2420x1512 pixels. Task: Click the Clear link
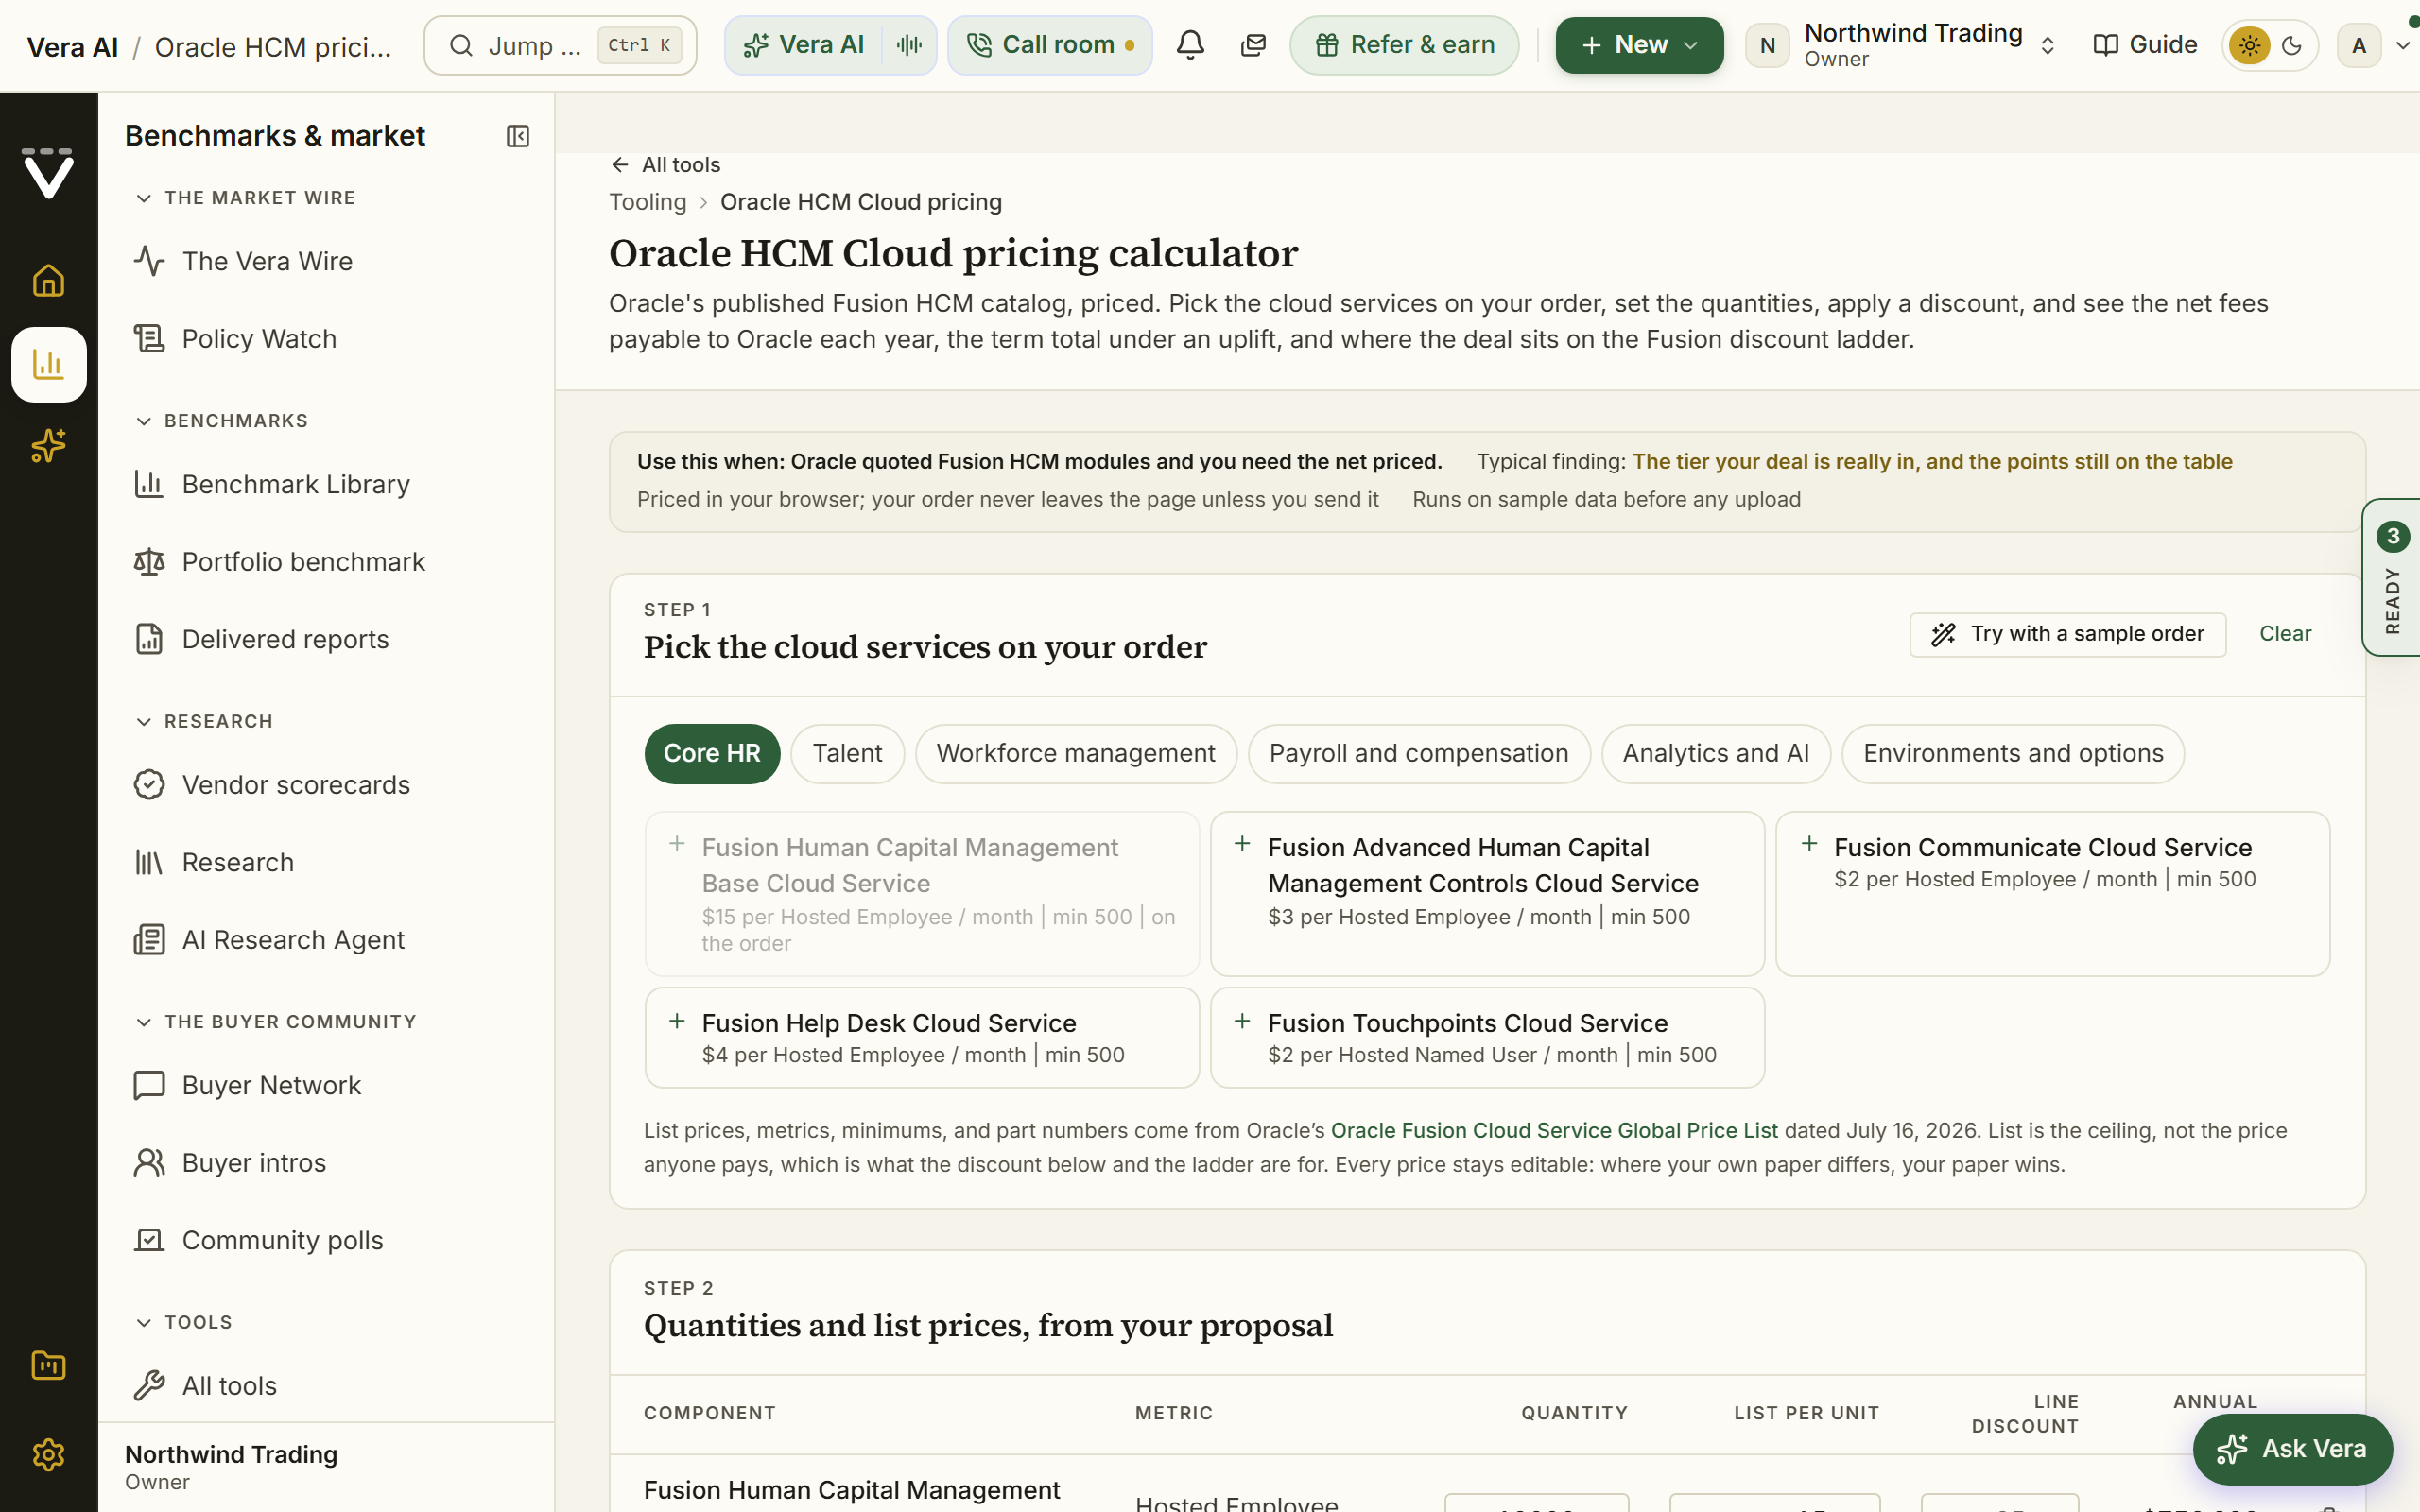(2285, 634)
